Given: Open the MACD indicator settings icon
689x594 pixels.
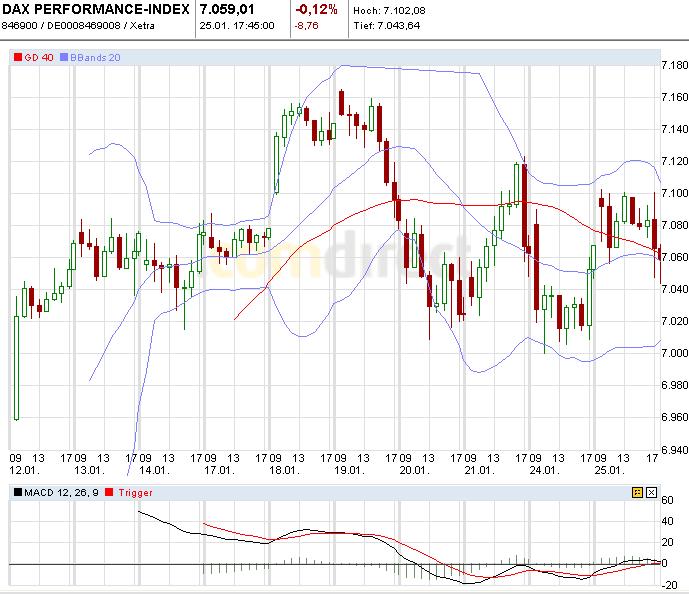Looking at the screenshot, I should (637, 493).
